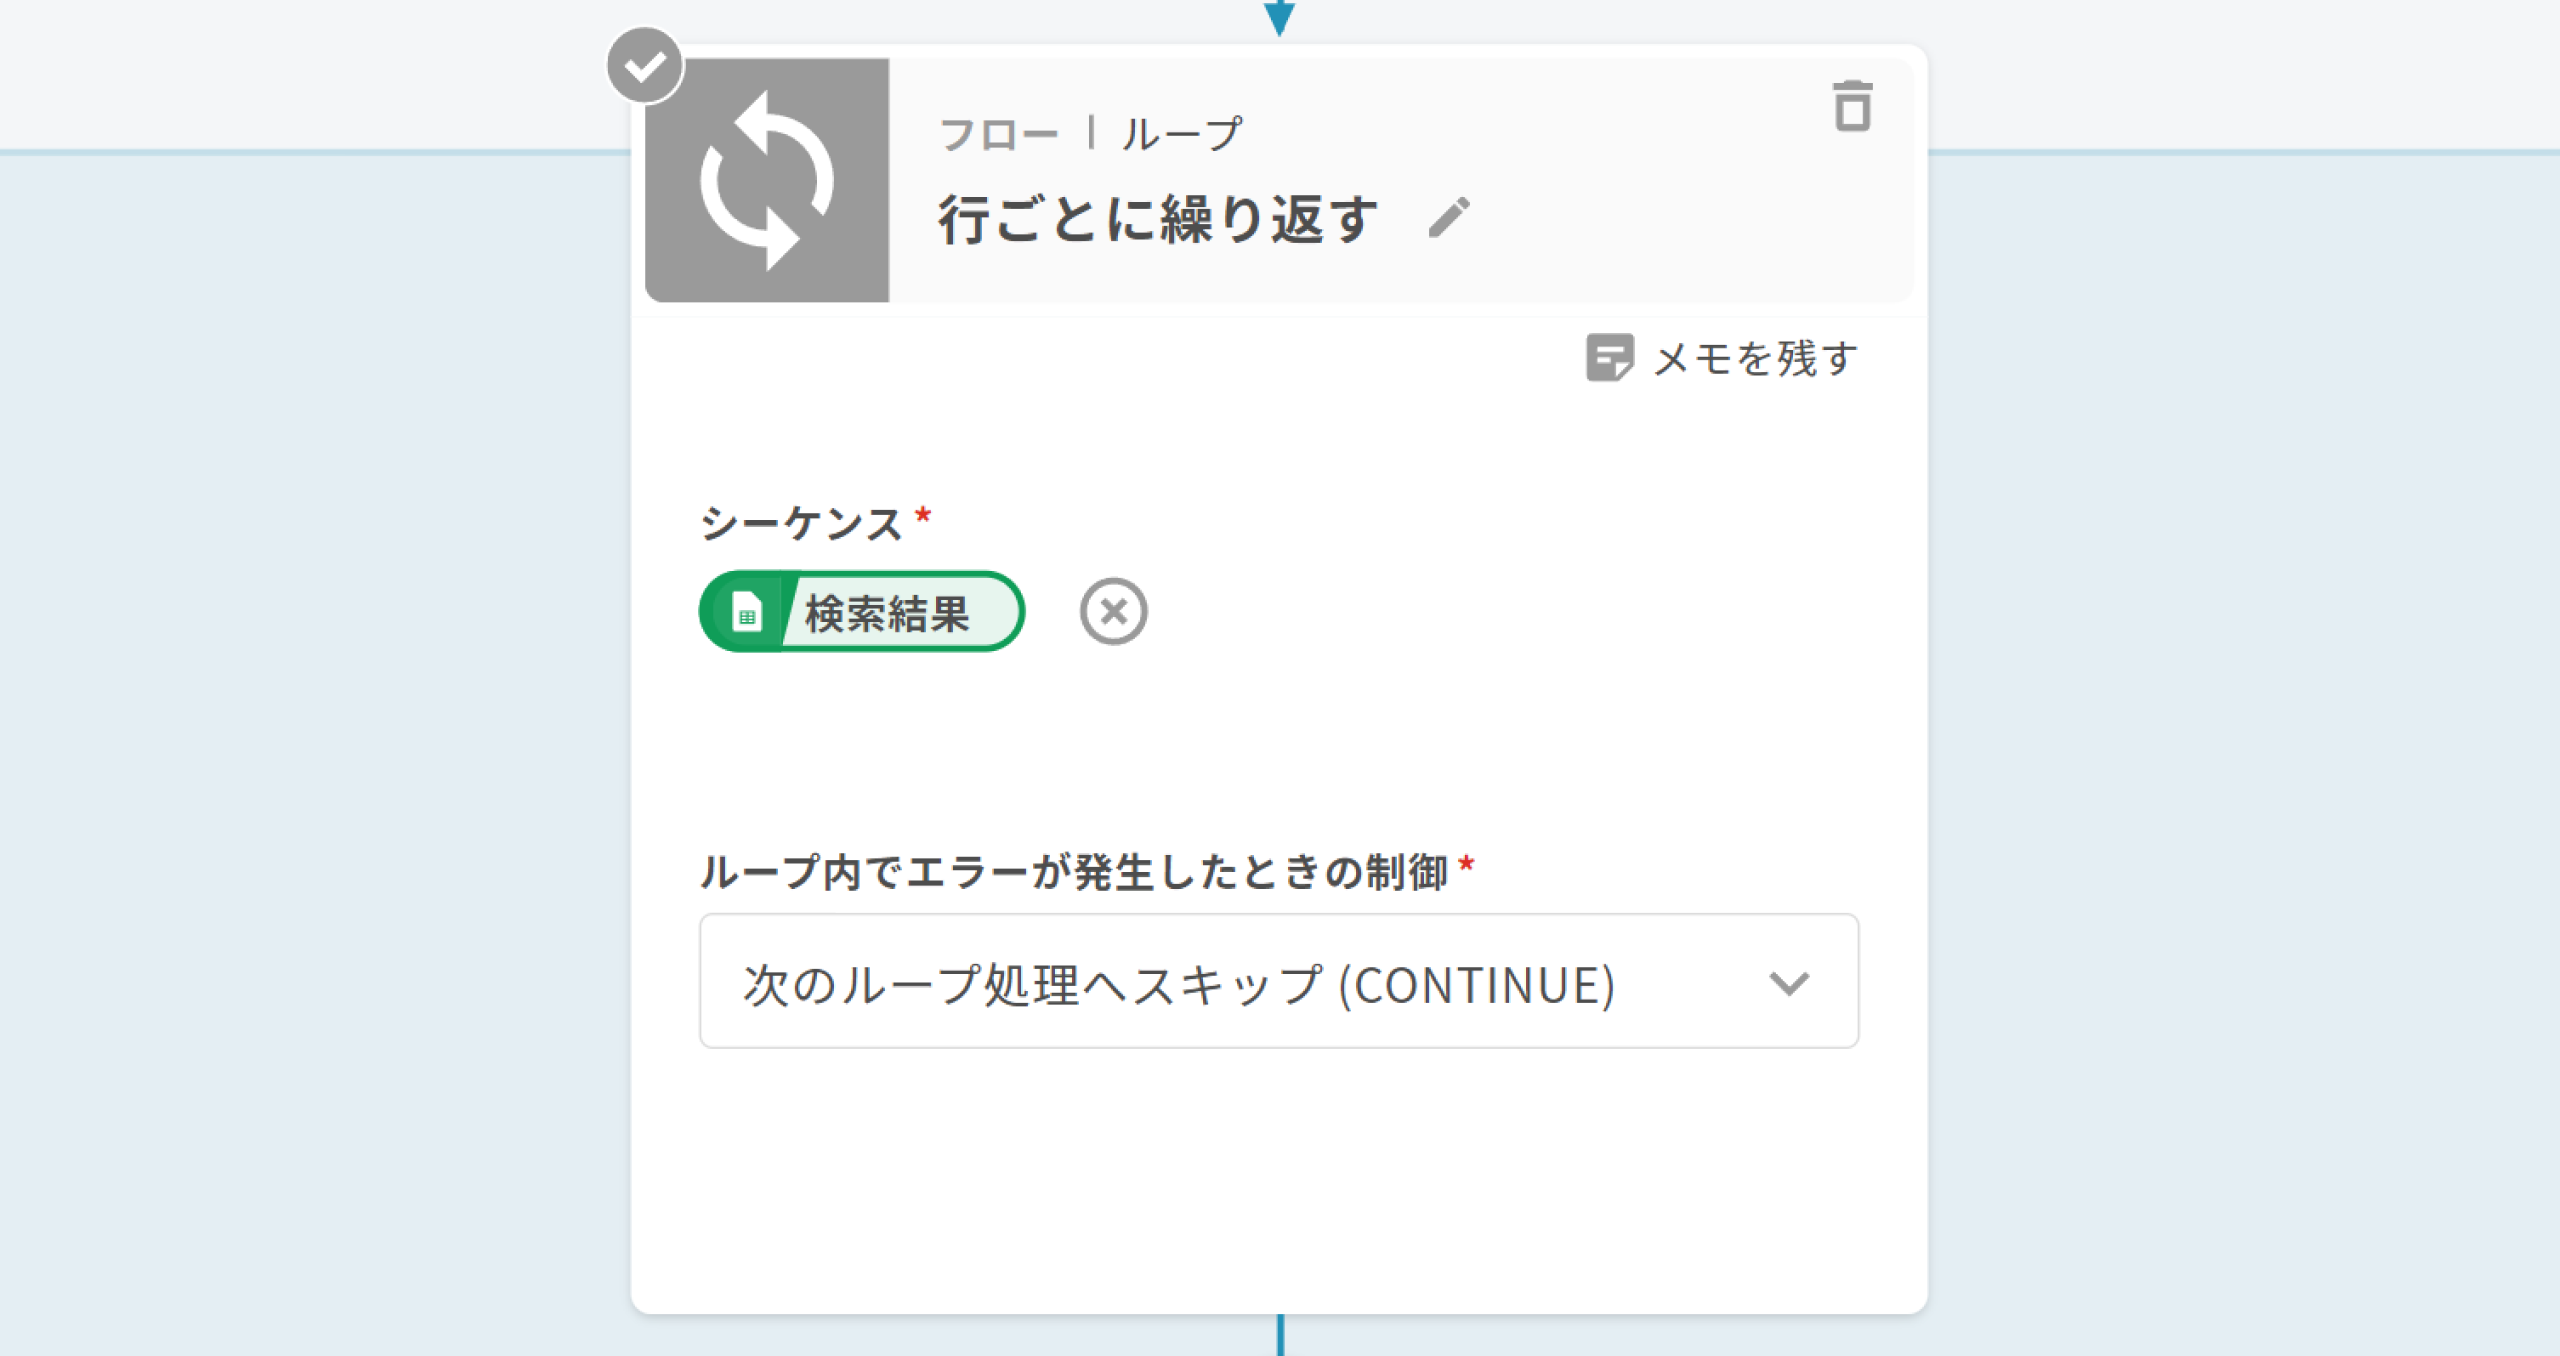The width and height of the screenshot is (2560, 1356).
Task: Open the error control dropdown
Action: [x=1180, y=981]
